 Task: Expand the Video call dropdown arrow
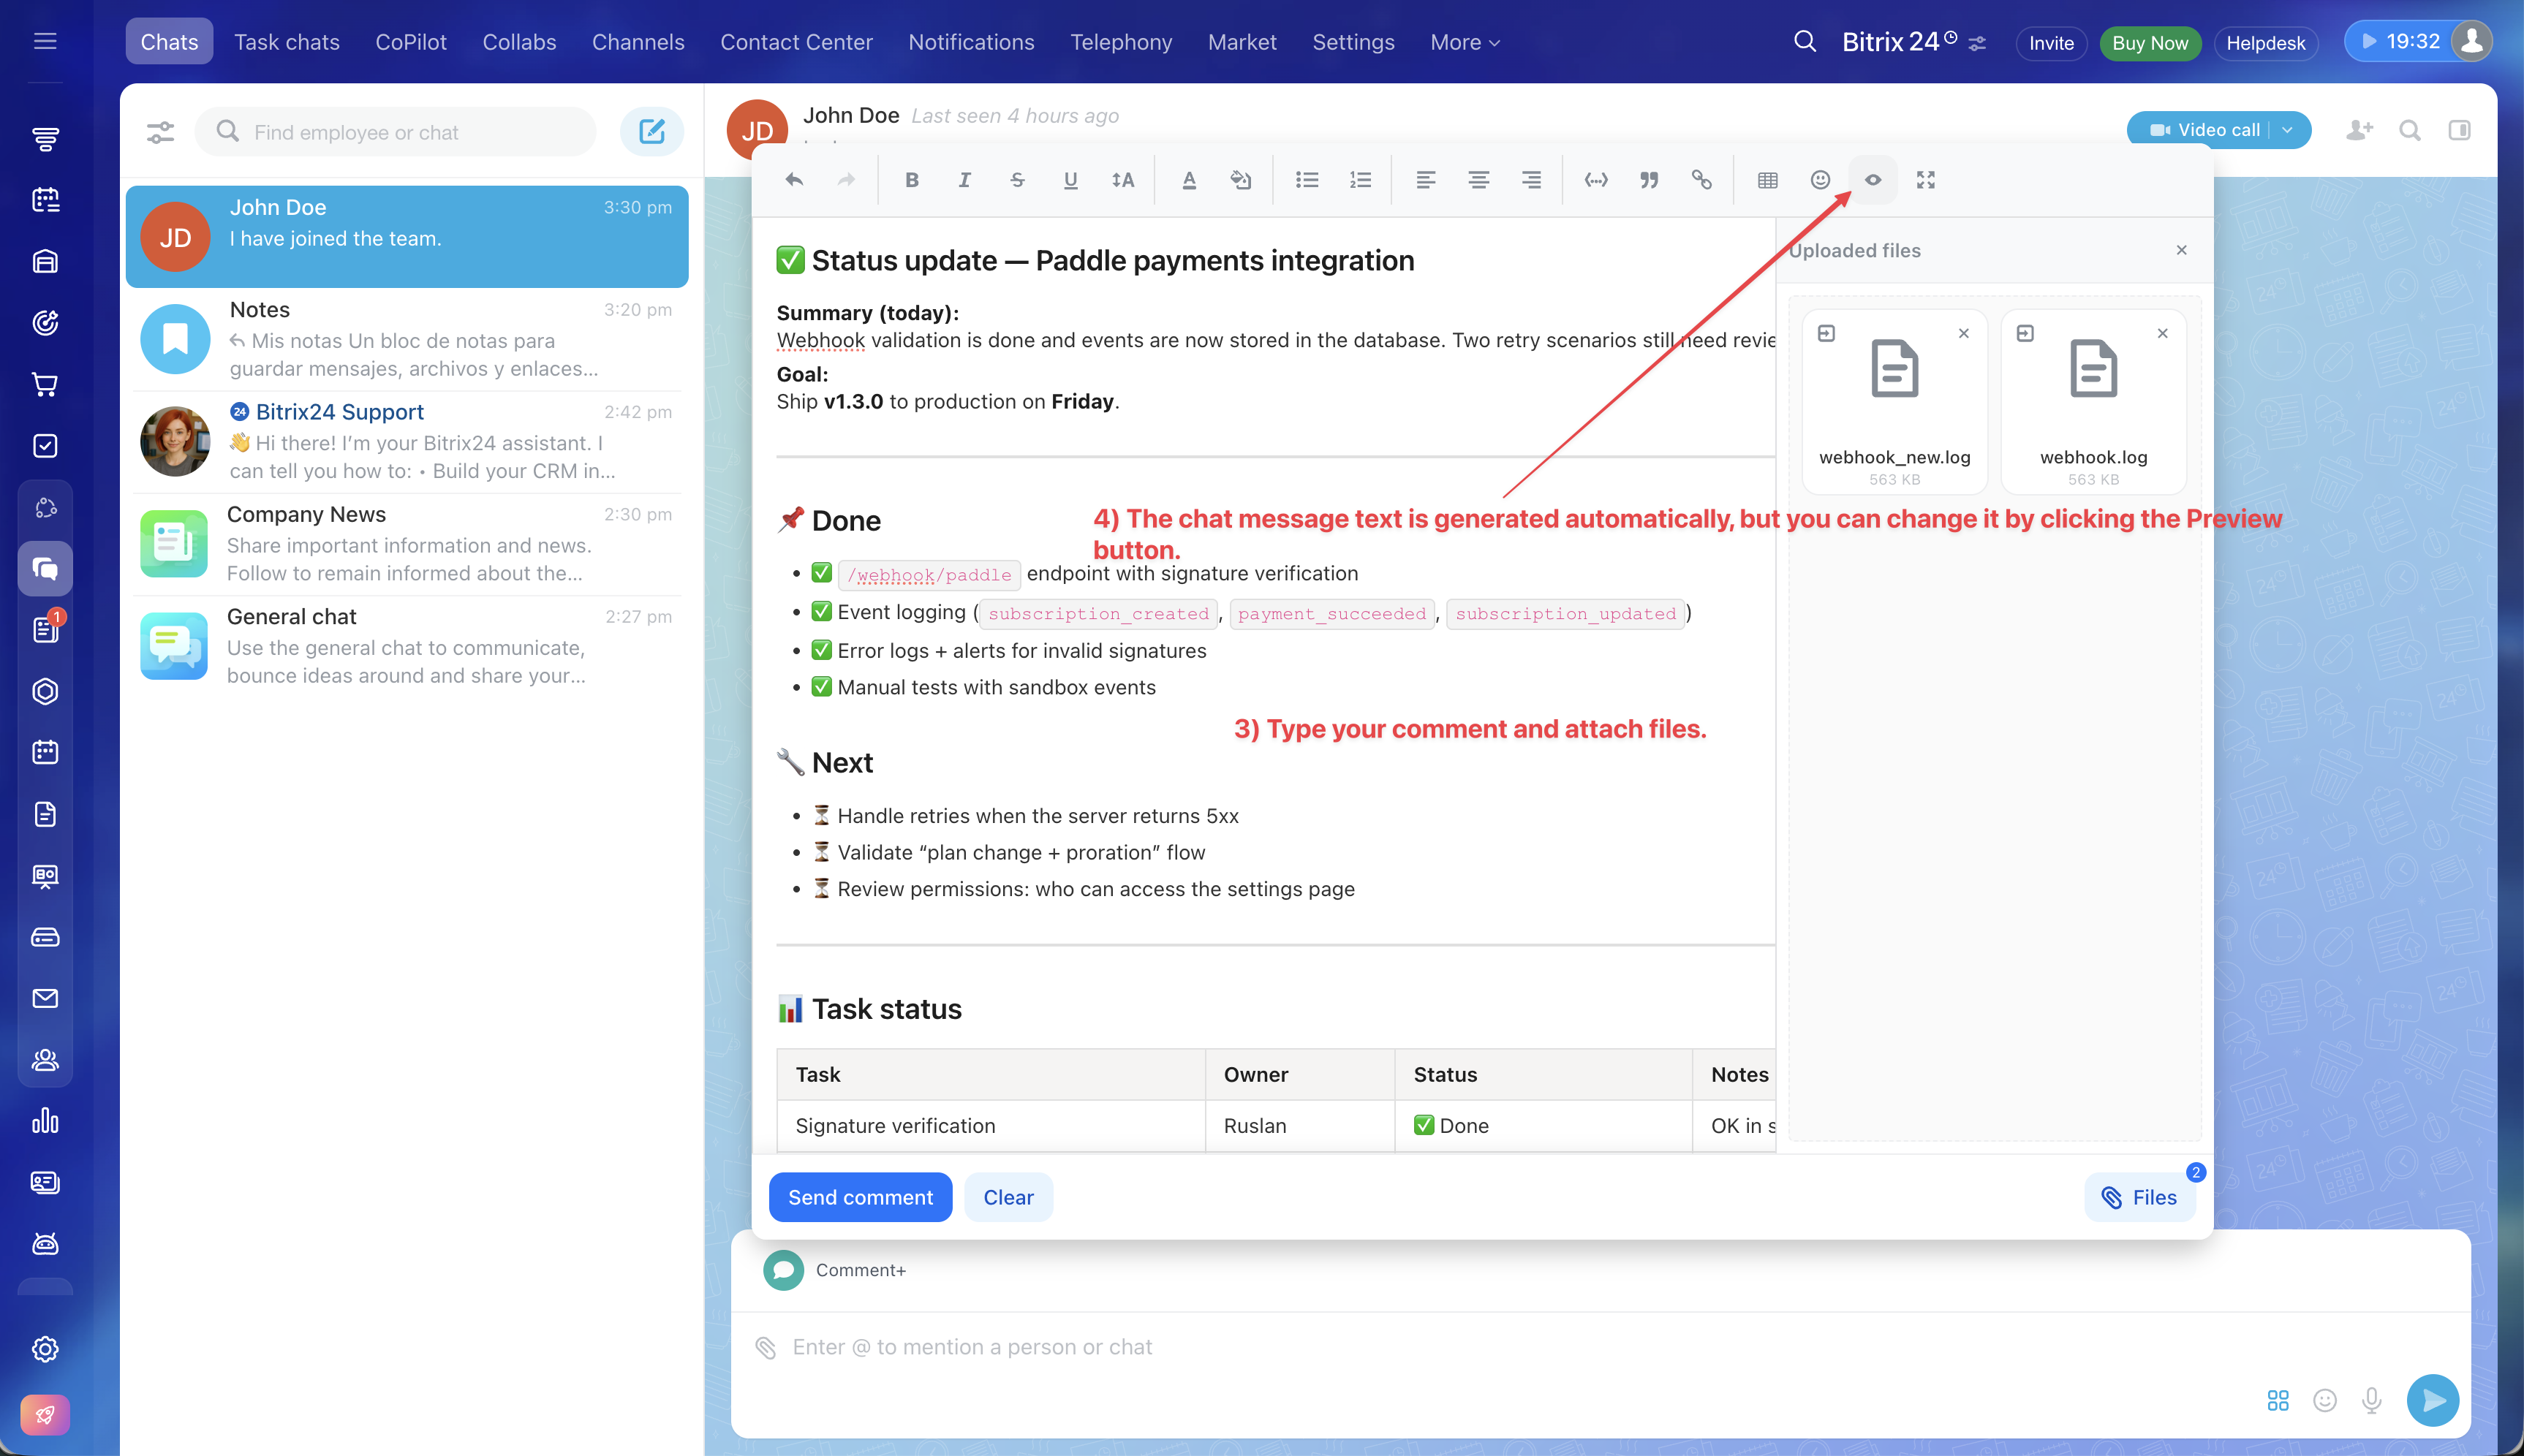2287,130
